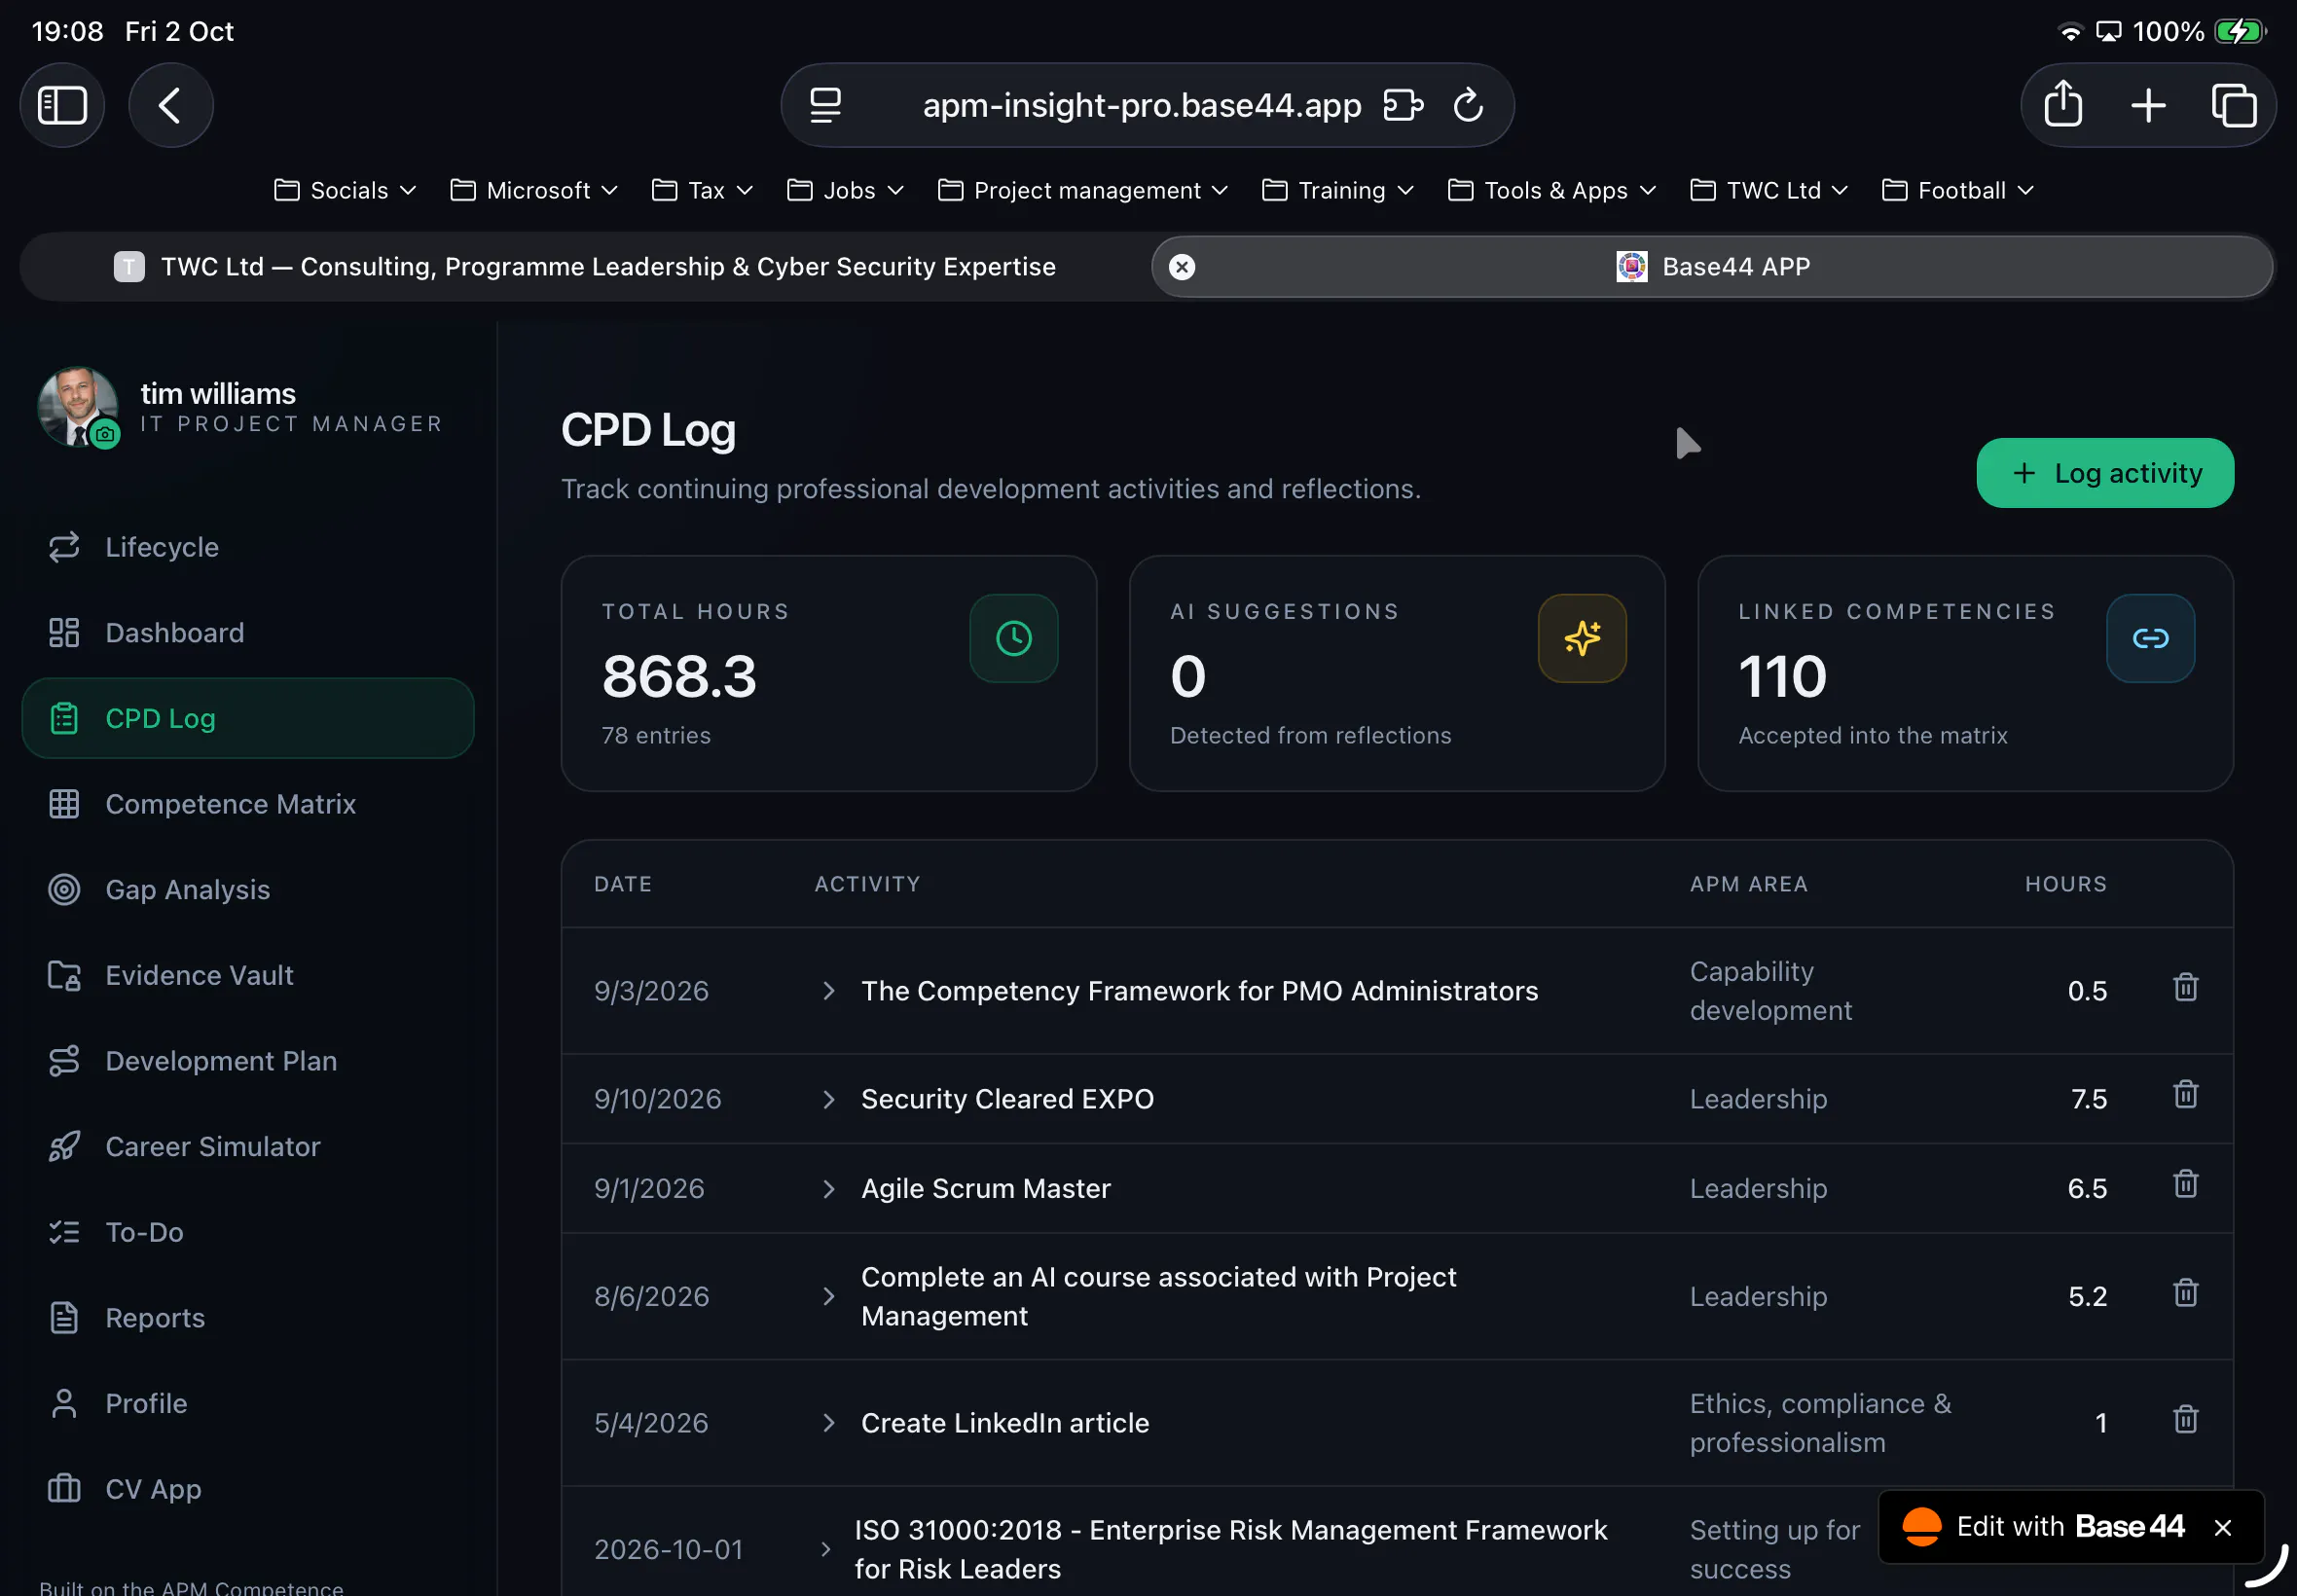Delete the Security Cleared EXPO entry
This screenshot has width=2297, height=1596.
2186,1094
